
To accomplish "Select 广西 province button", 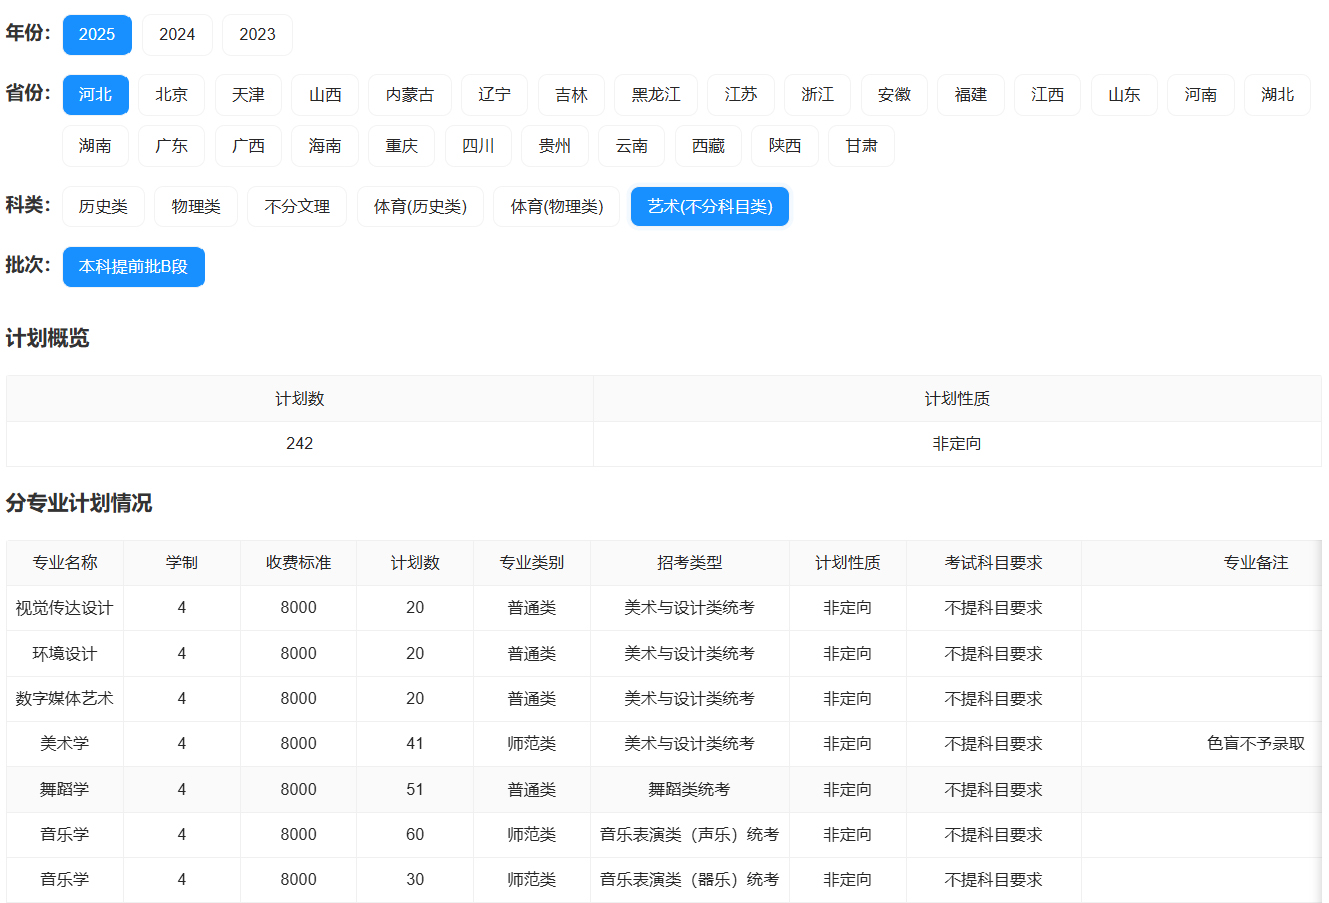I will 248,146.
